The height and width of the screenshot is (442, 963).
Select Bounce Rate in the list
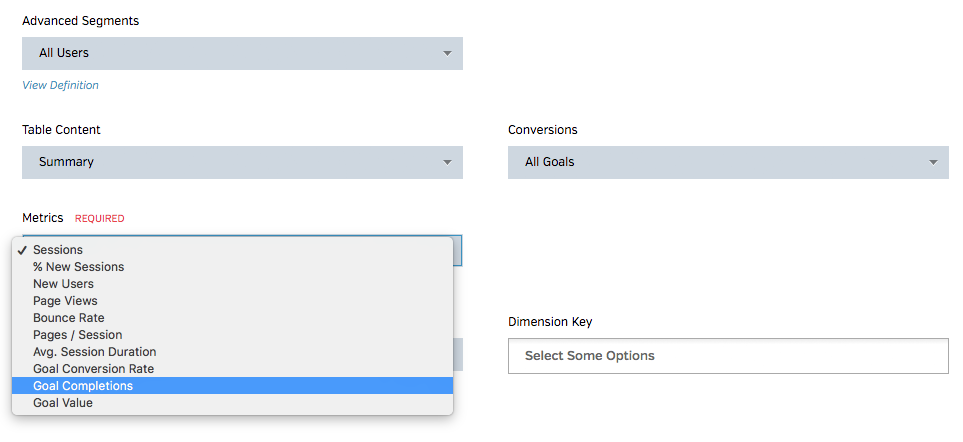pos(68,318)
